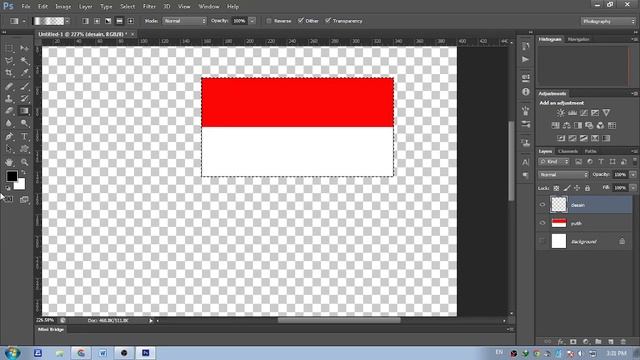The image size is (640, 360).
Task: Open the Mini Bridge panel
Action: tap(51, 329)
